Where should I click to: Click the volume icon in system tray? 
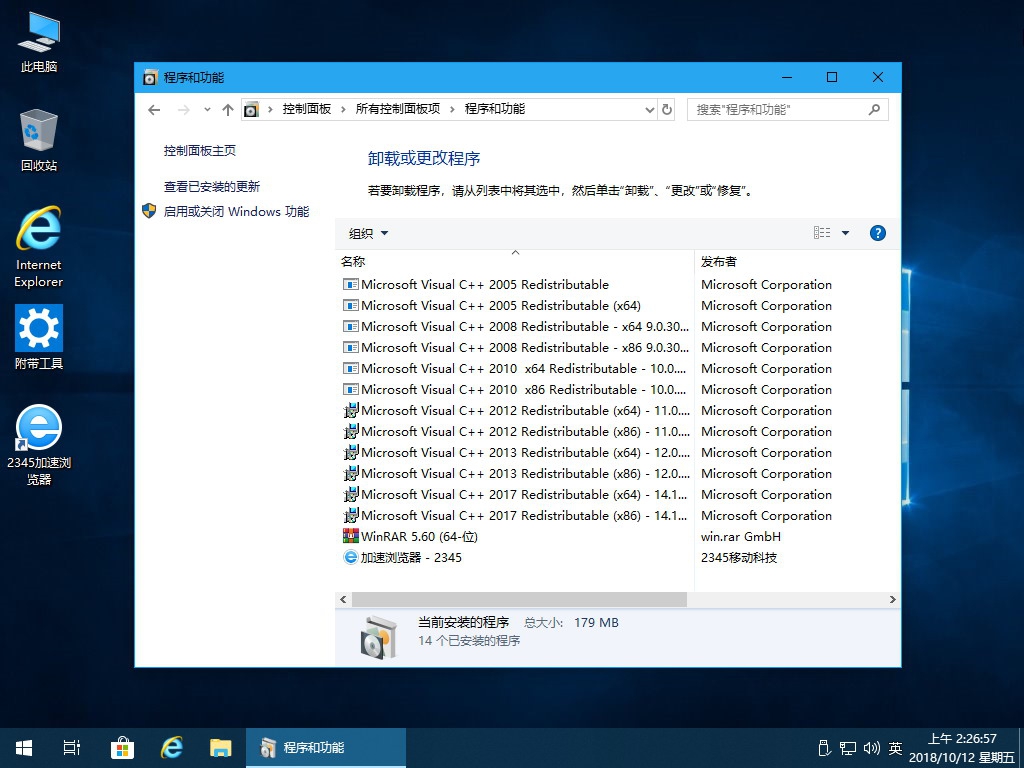point(871,748)
